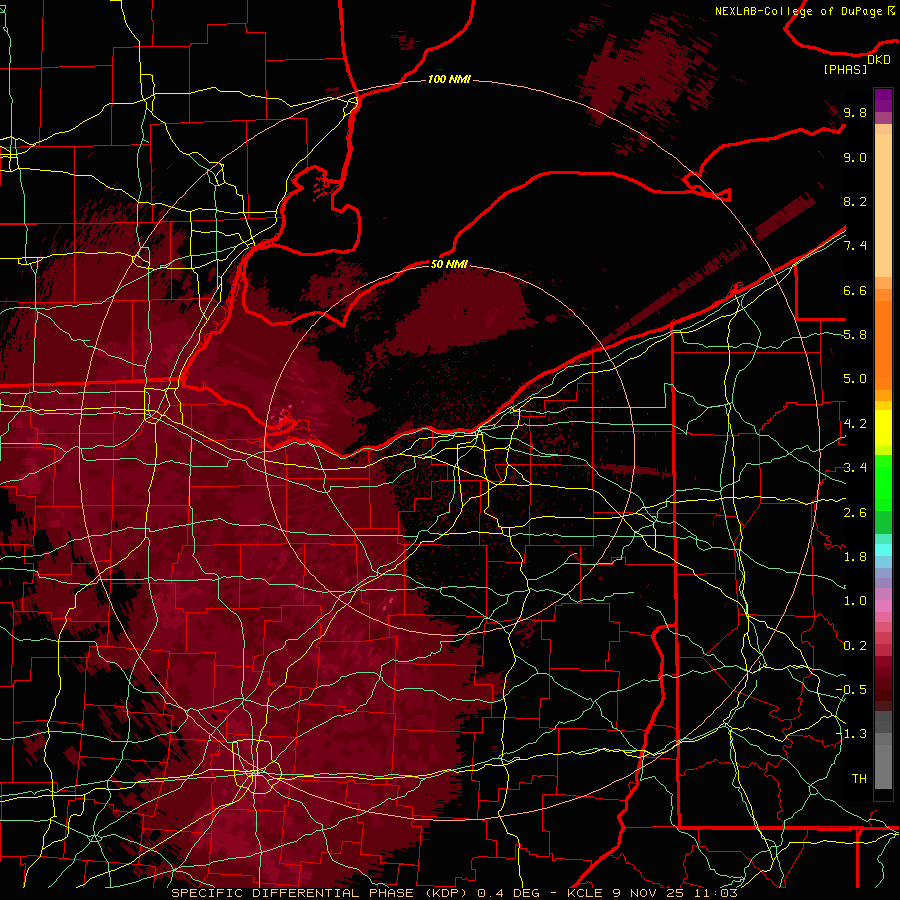
Task: Click the 11:03 timestamp in the caption
Action: coord(715,893)
